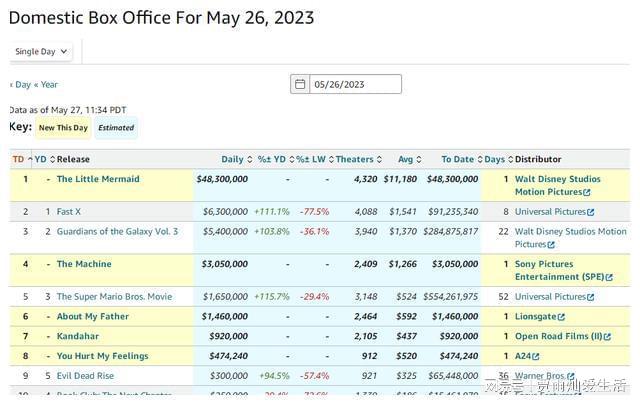
Task: Go to previous Day link
Action: [20, 85]
